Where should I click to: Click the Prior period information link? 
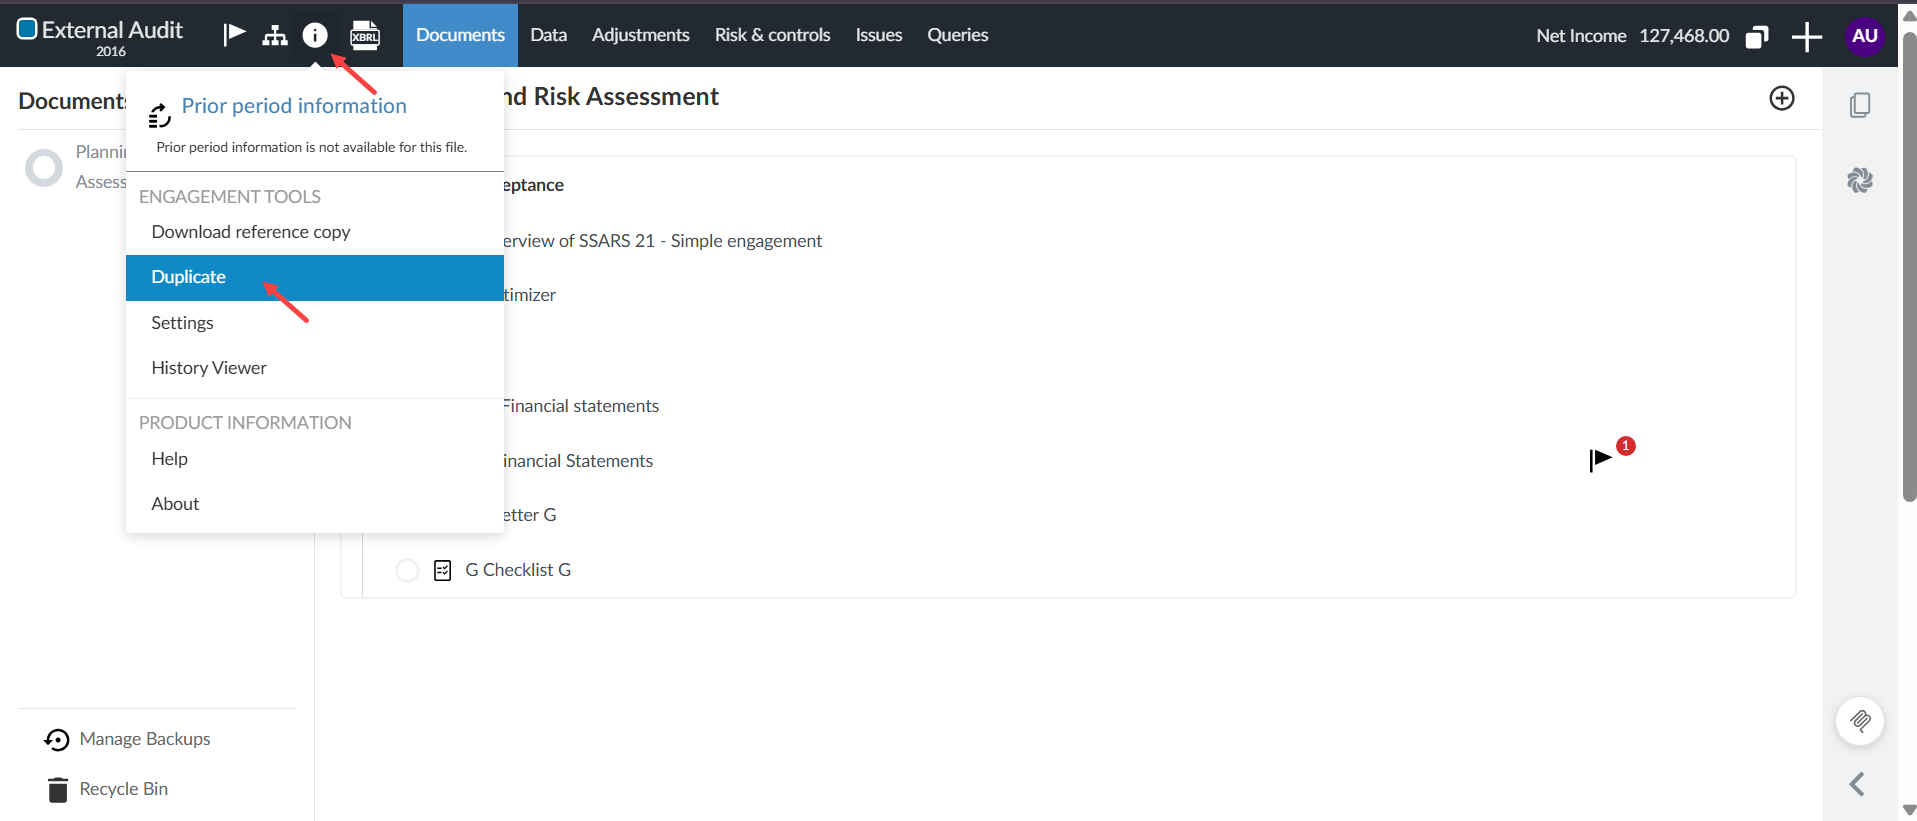click(294, 106)
